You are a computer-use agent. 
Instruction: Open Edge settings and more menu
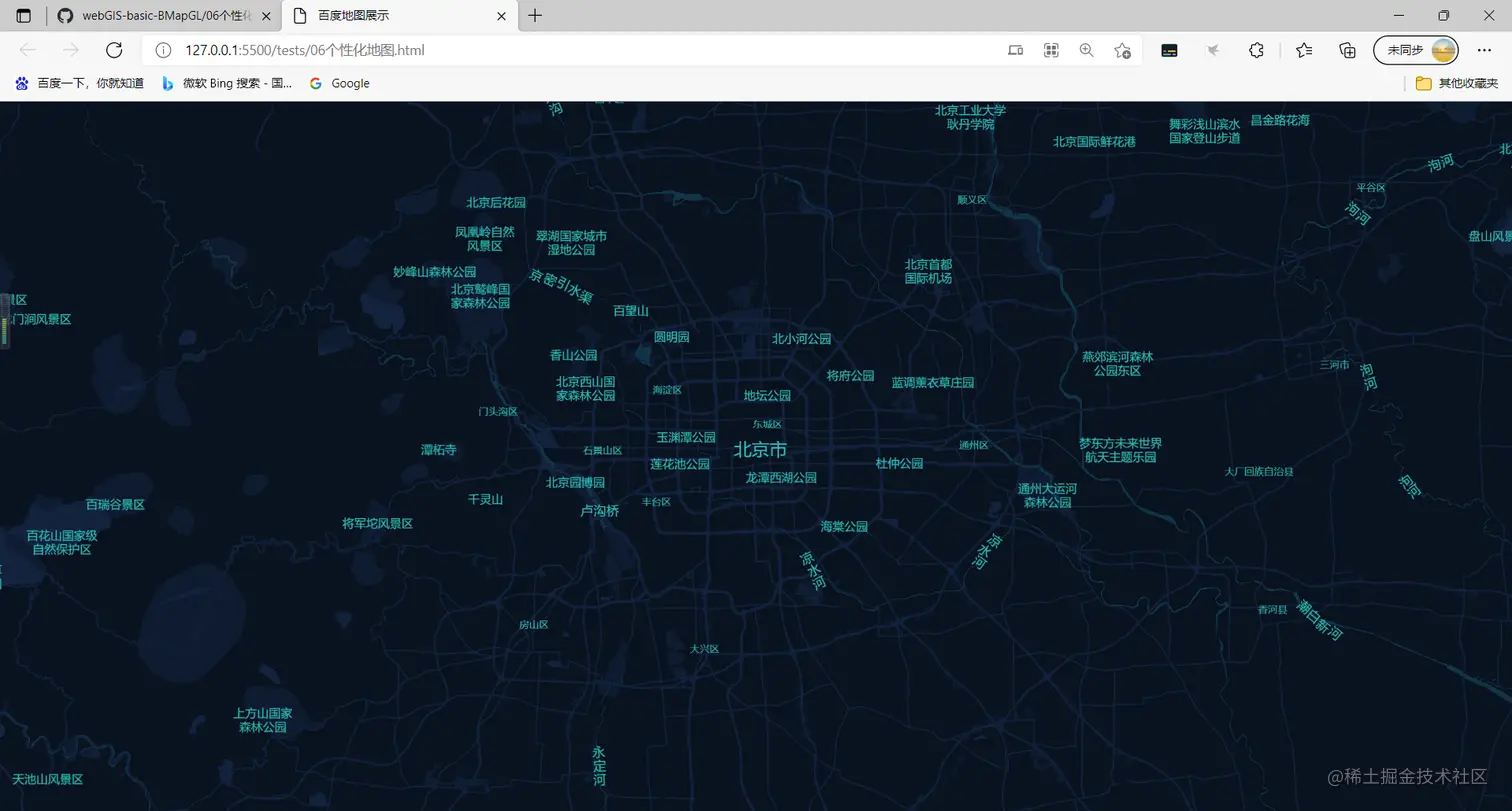(1484, 50)
